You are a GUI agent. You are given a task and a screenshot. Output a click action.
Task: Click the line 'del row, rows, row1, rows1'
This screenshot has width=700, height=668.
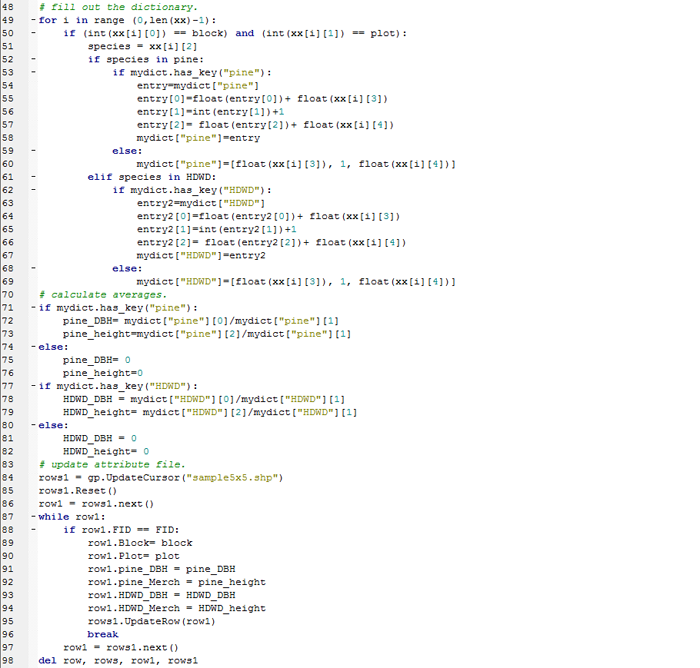[118, 660]
